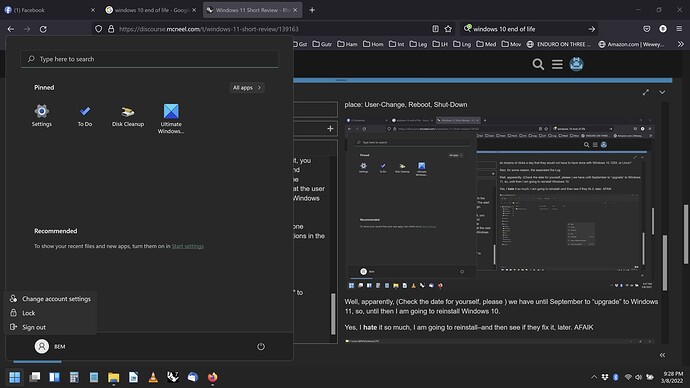Open the Firefox application hamburger menu
Image resolution: width=690 pixels, height=388 pixels.
(679, 29)
